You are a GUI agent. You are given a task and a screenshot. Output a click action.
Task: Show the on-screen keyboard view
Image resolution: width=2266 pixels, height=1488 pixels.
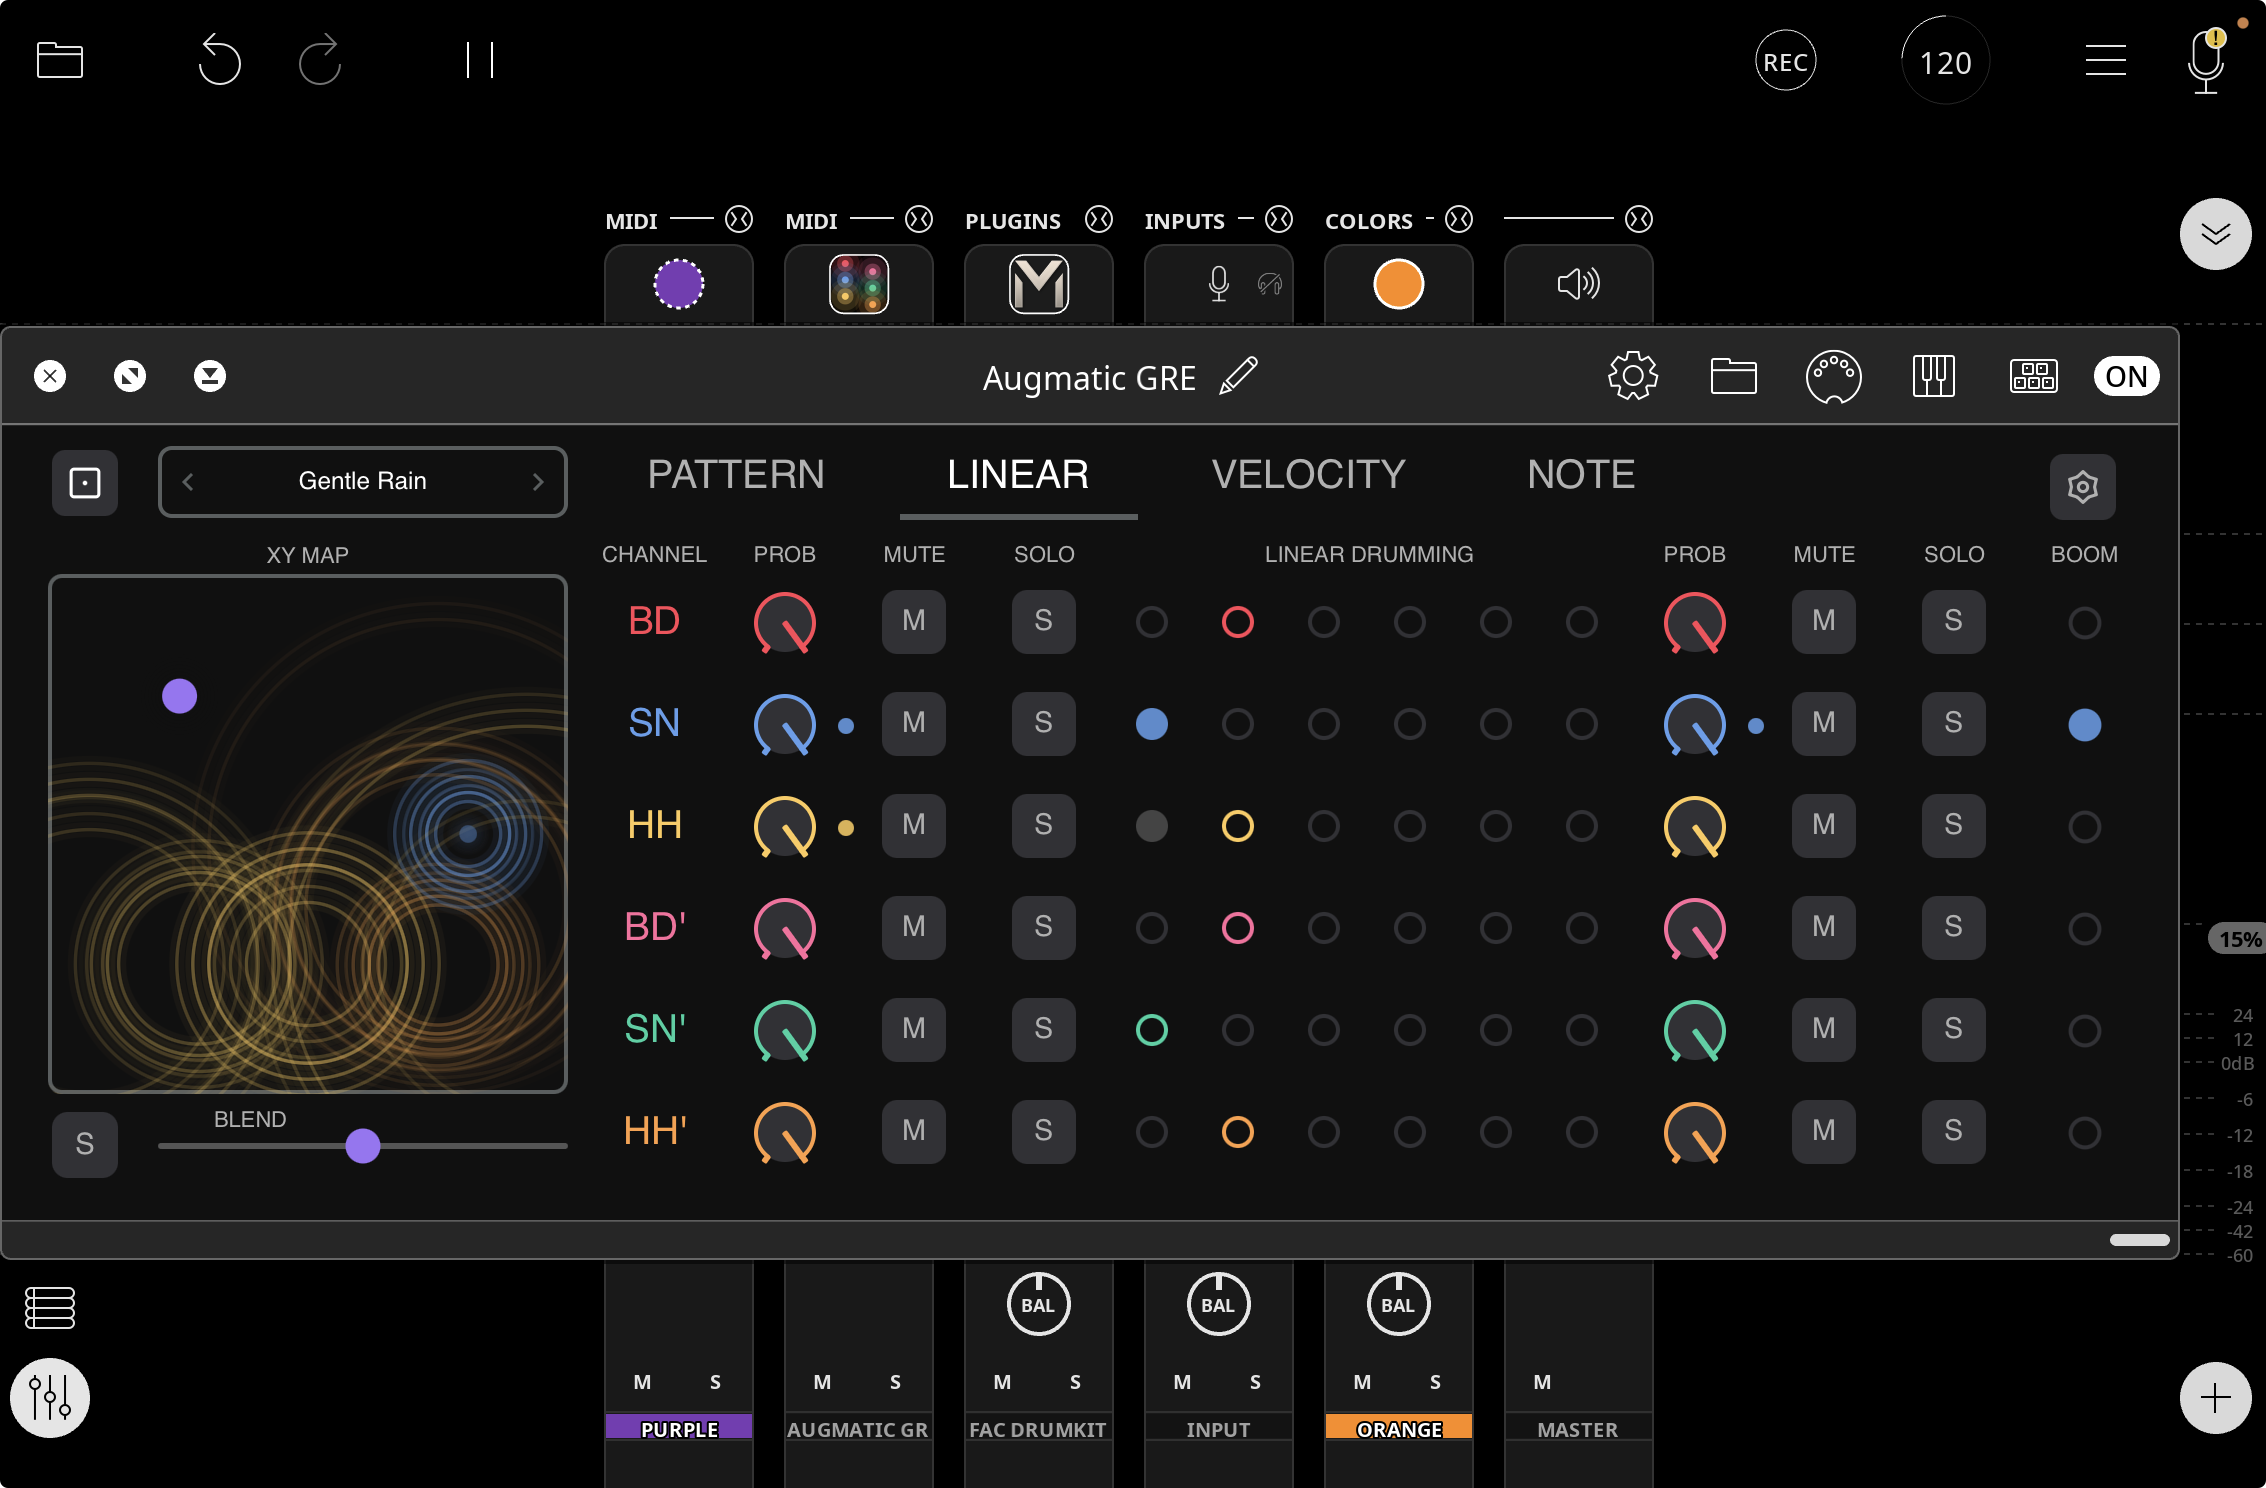pyautogui.click(x=1934, y=377)
